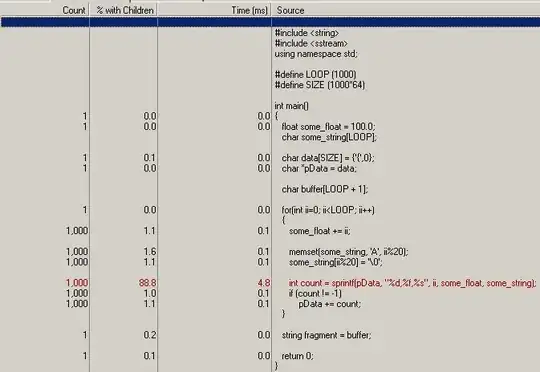The height and width of the screenshot is (372, 540).
Task: Click time 0.1 on some_float += ii row
Action: (x=264, y=231)
